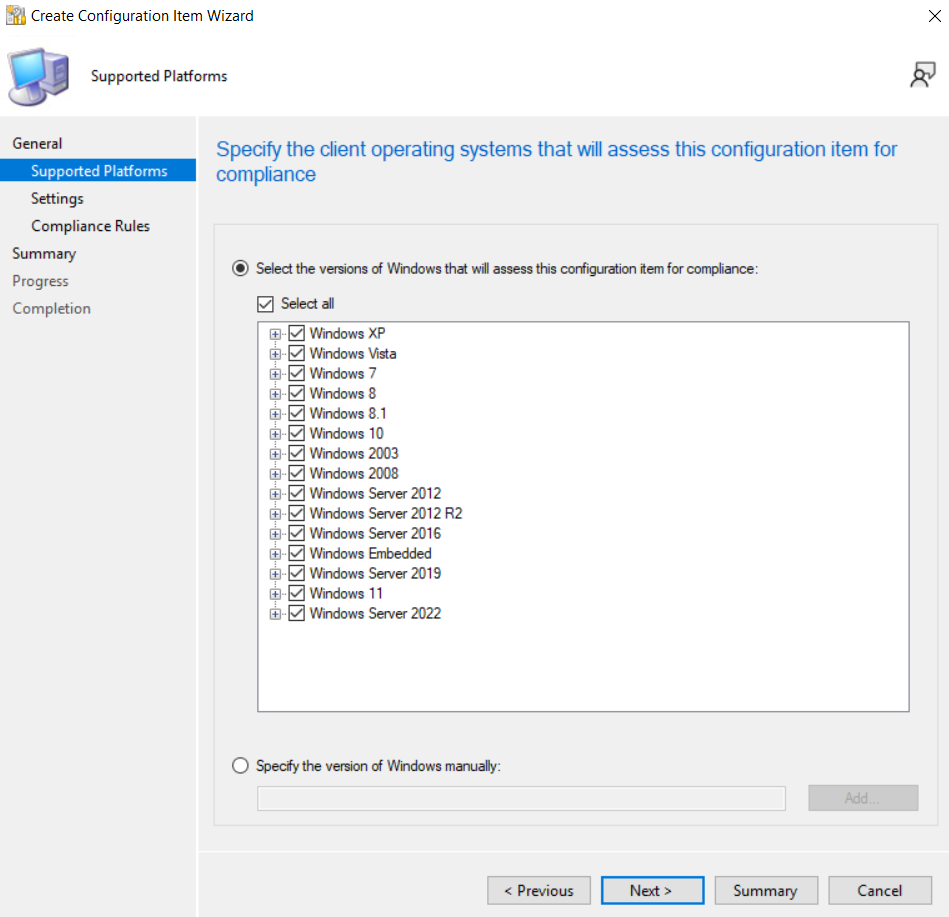Choose Specify the version of Windows manually
949x917 pixels.
click(x=240, y=766)
